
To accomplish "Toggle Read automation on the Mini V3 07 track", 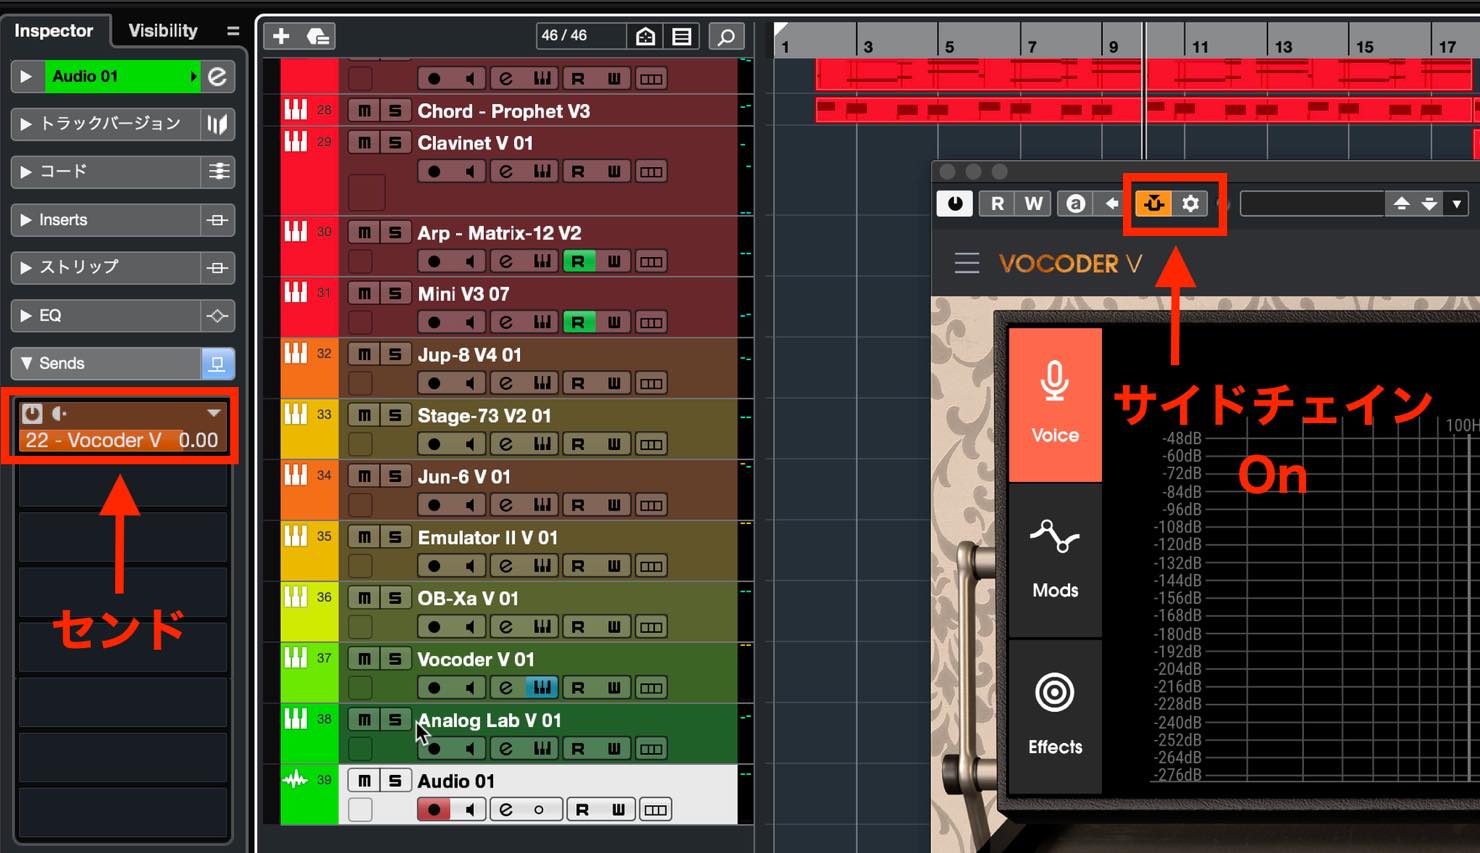I will coord(578,323).
